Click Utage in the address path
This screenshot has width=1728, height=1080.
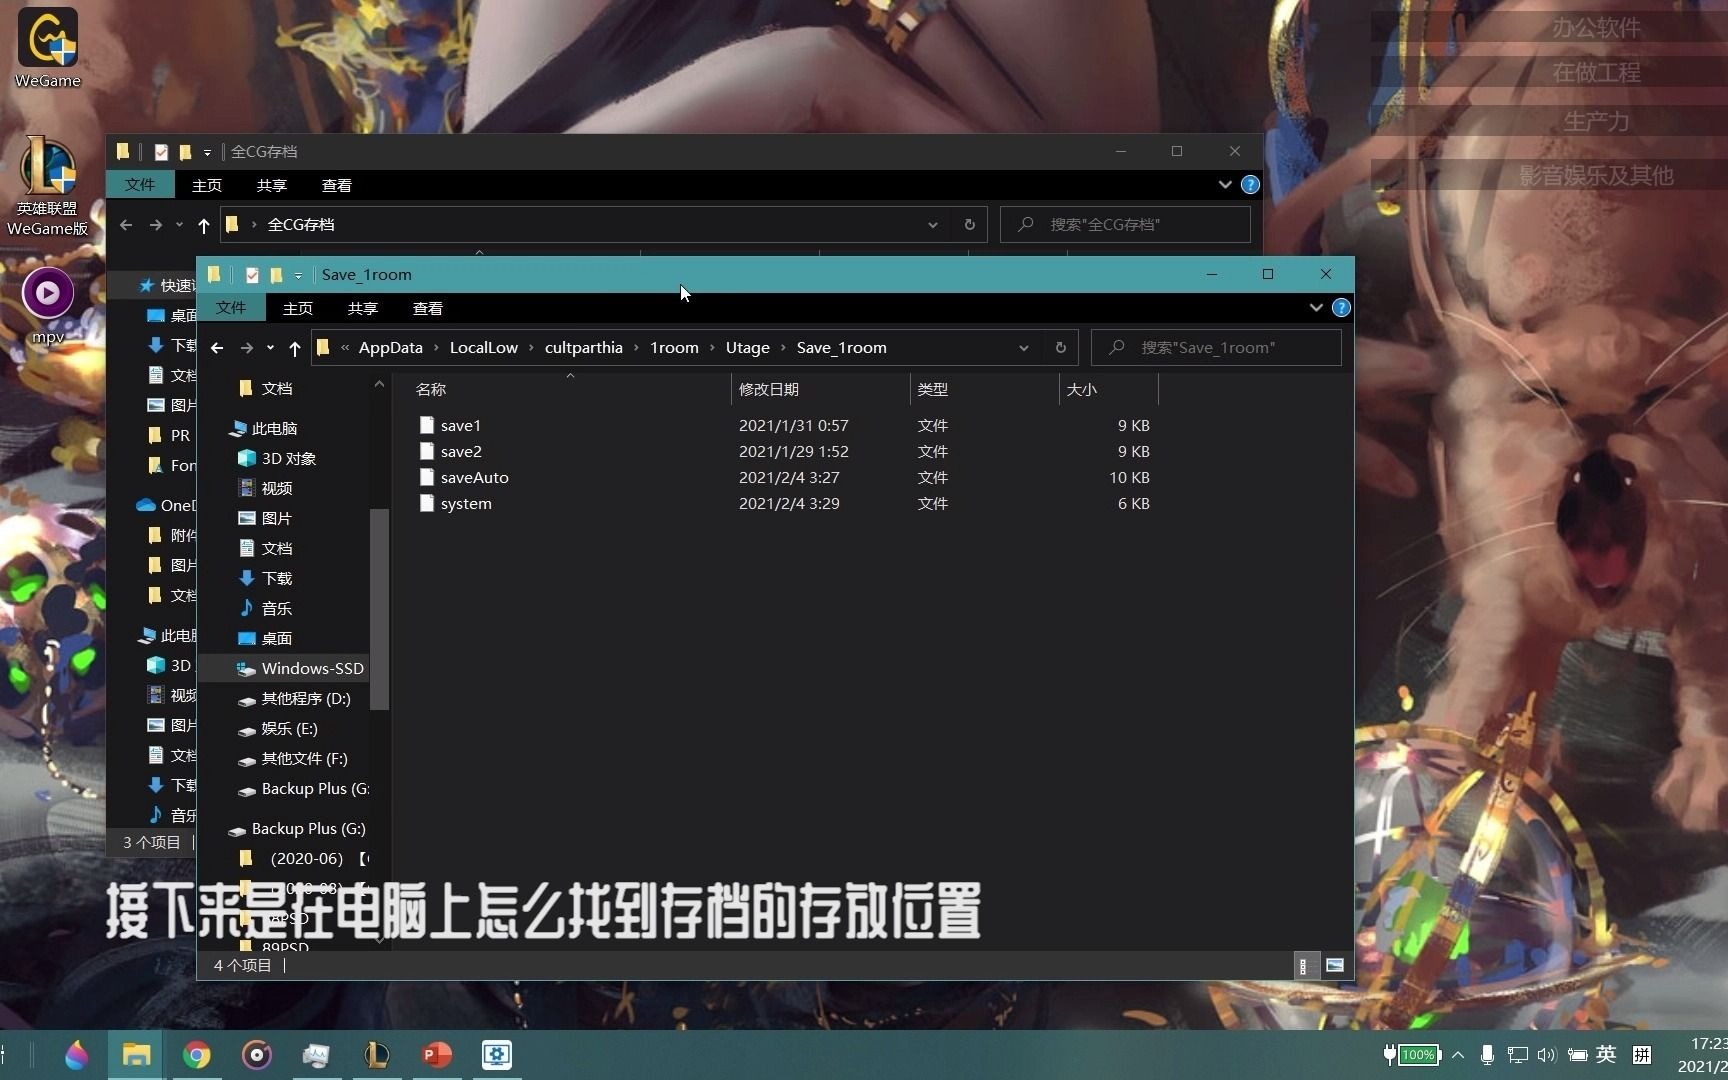pos(748,348)
